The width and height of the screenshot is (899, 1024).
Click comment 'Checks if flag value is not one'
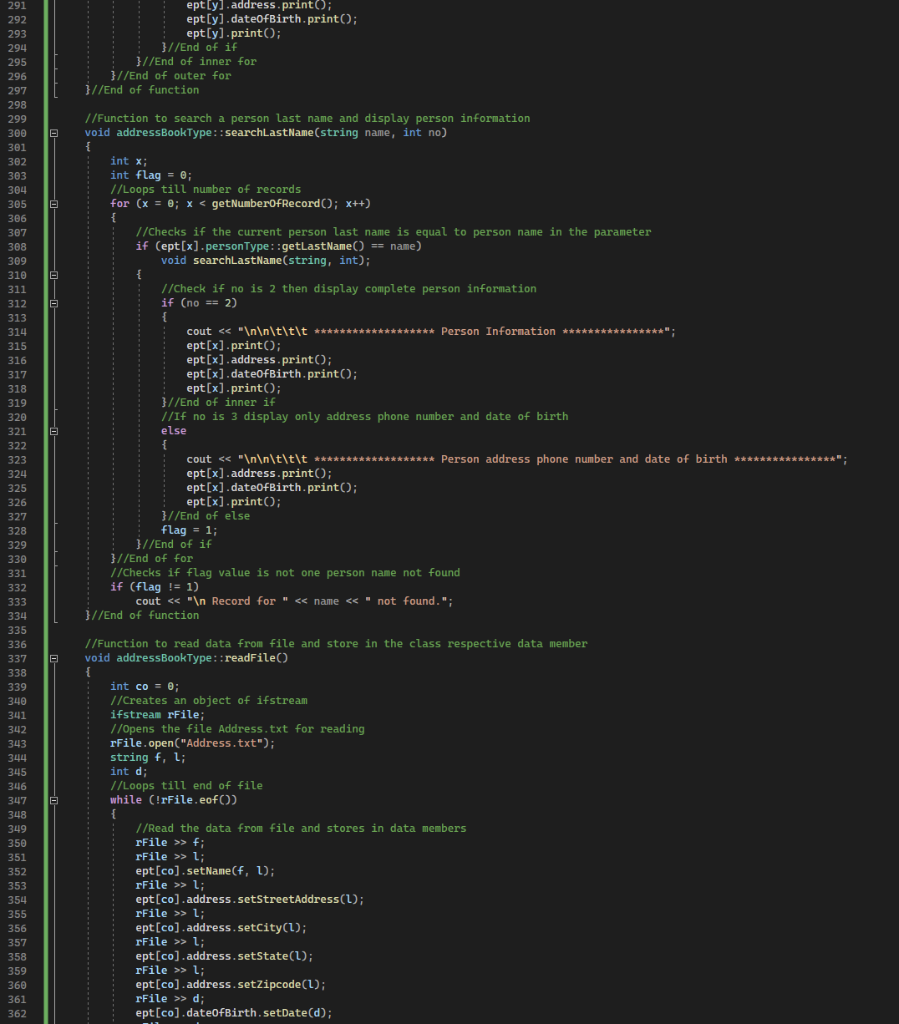pos(285,573)
